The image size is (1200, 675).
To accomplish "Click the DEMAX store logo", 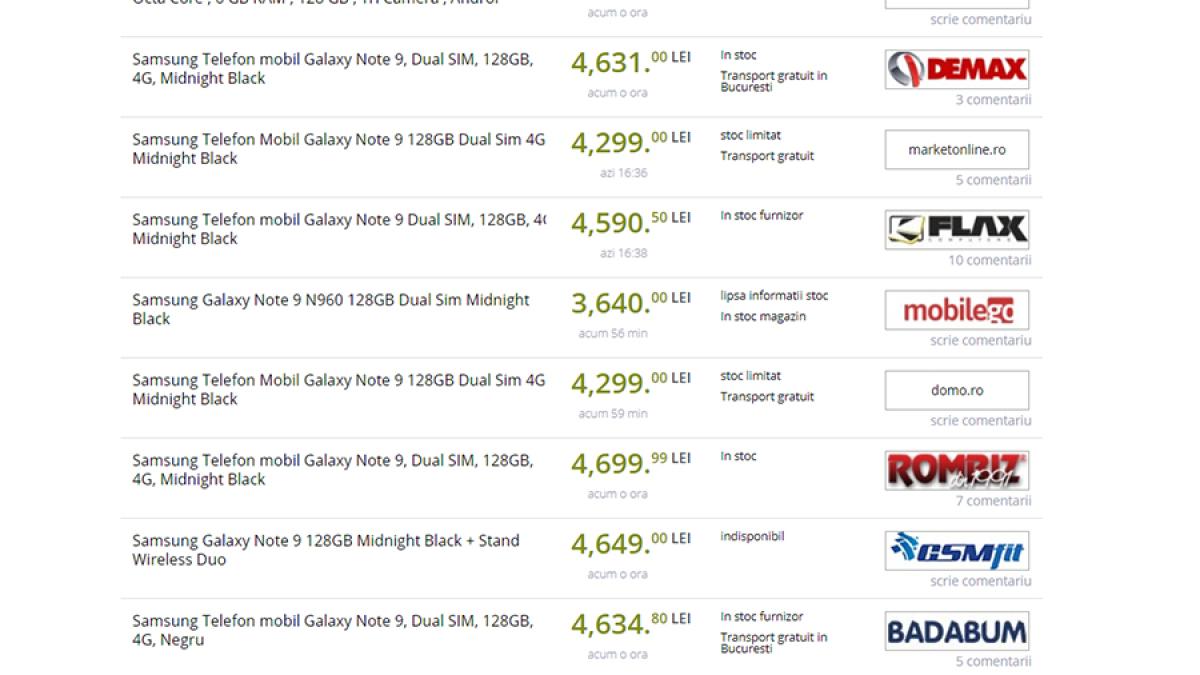I will pyautogui.click(x=956, y=70).
